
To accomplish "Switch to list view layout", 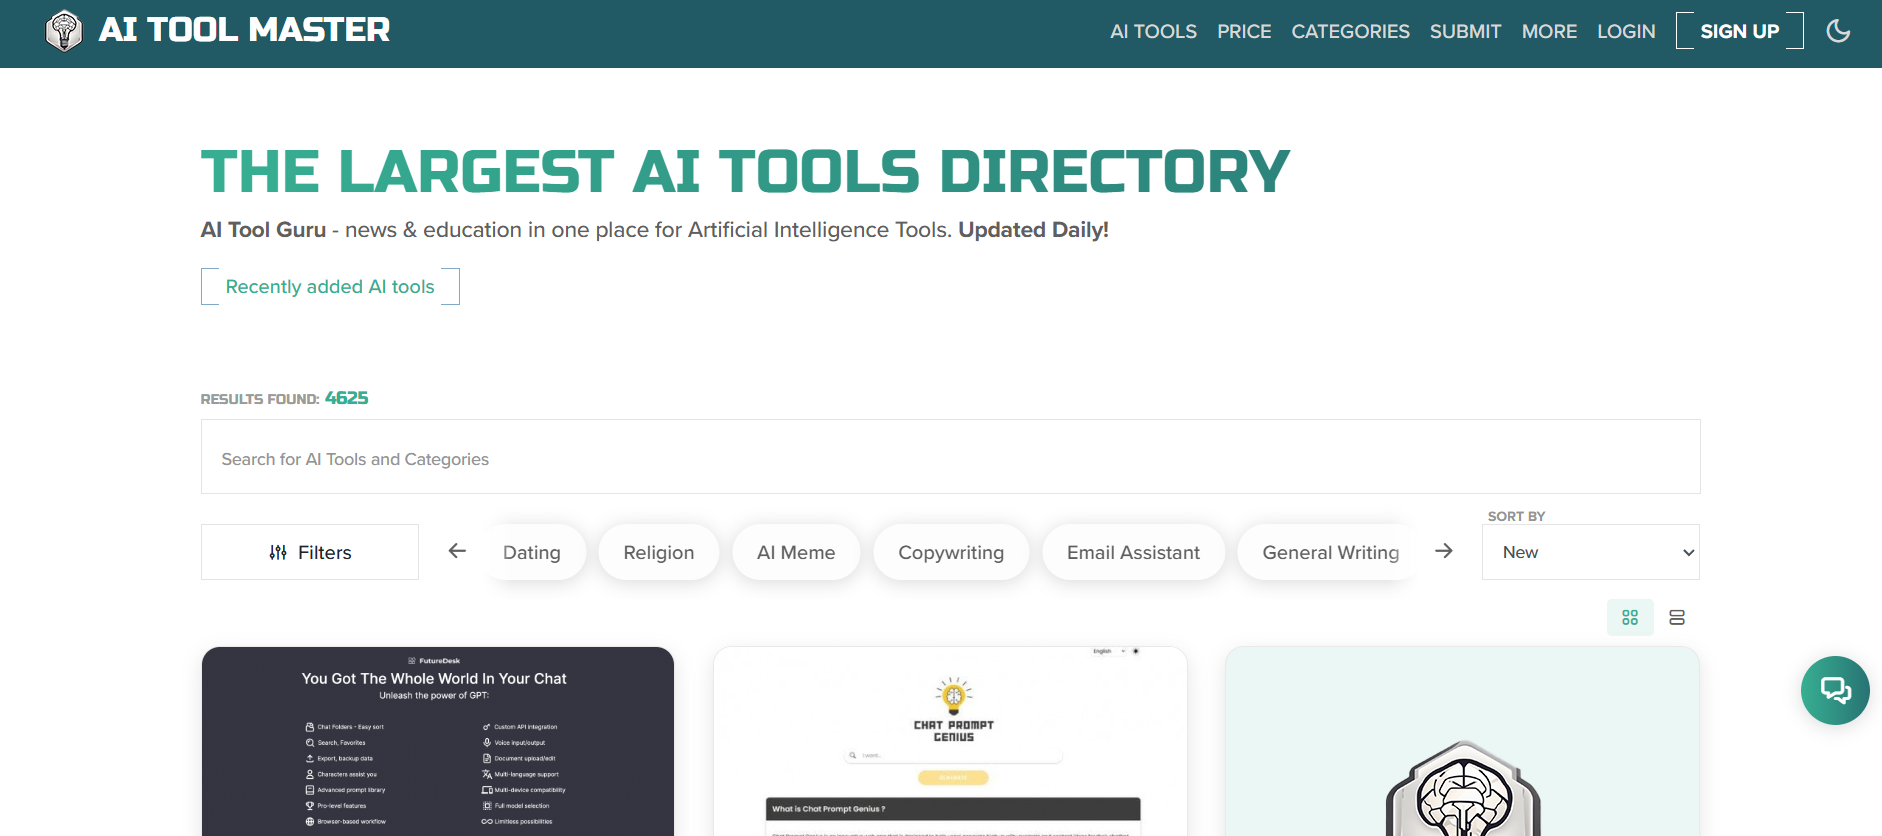I will coord(1677,617).
